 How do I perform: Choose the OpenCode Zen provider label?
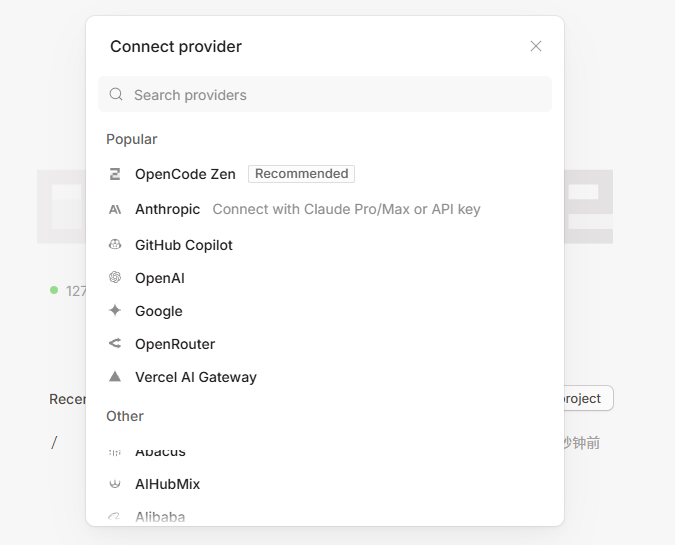point(185,174)
